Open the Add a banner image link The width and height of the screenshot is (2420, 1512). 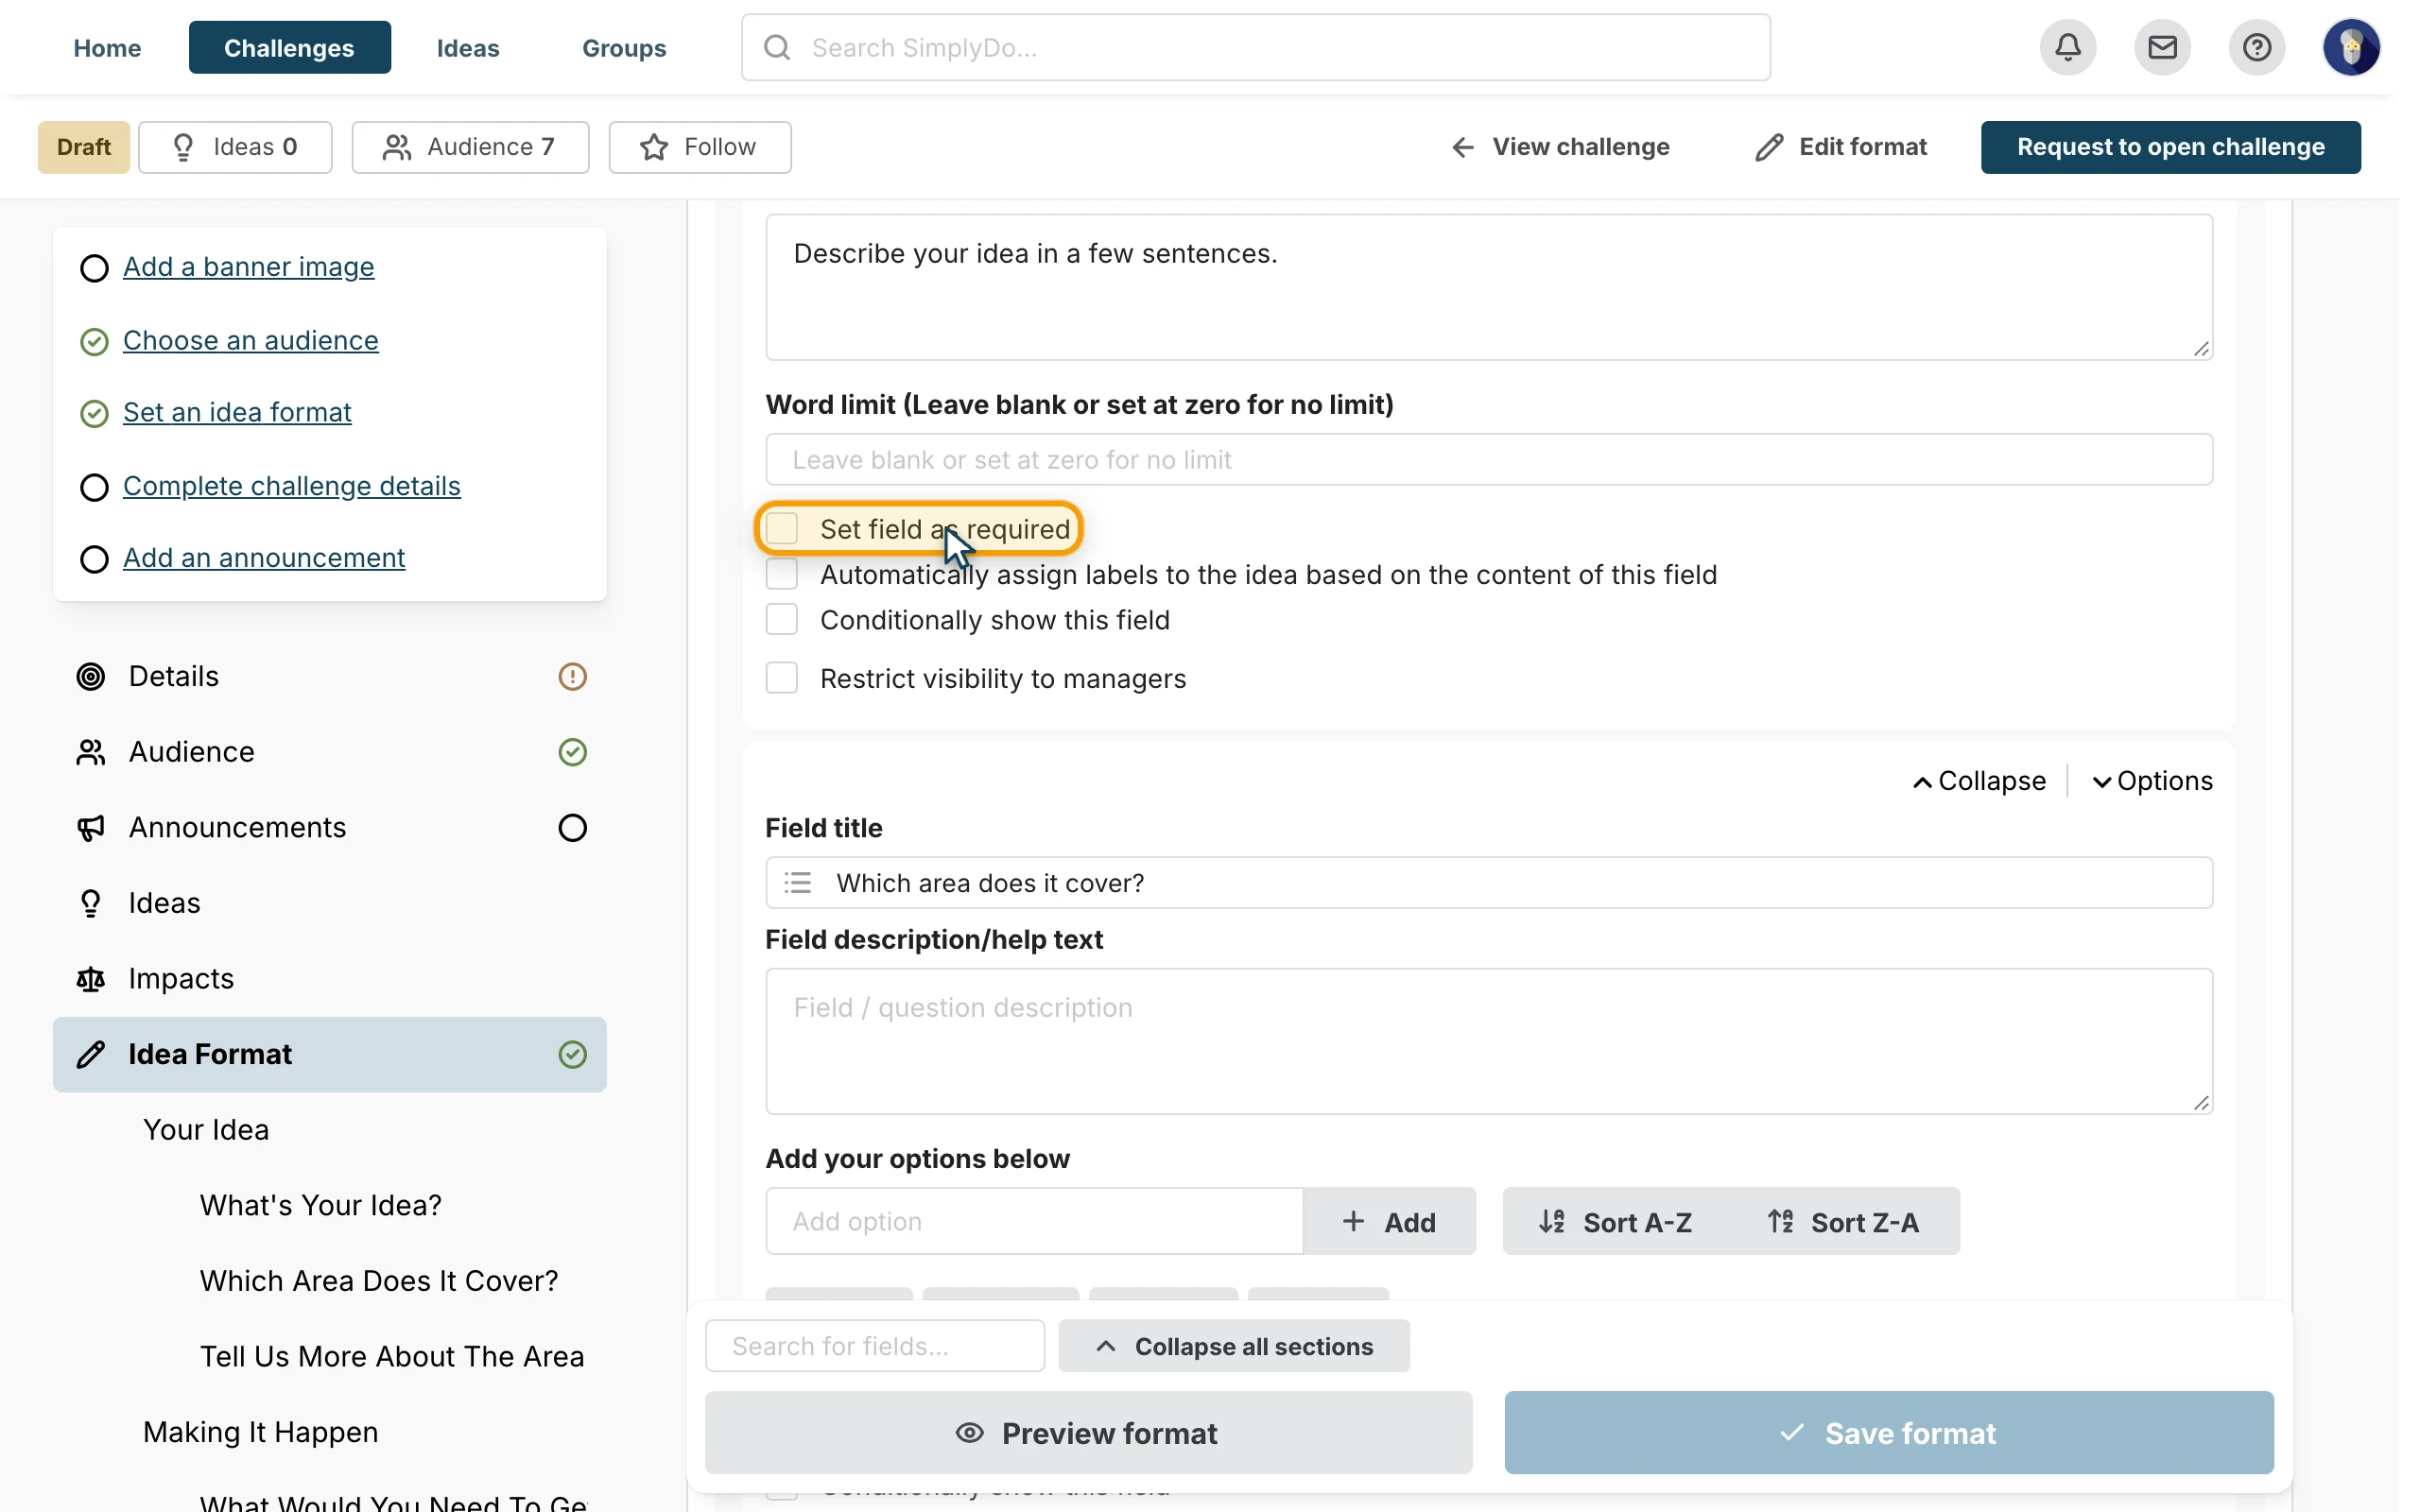[248, 267]
